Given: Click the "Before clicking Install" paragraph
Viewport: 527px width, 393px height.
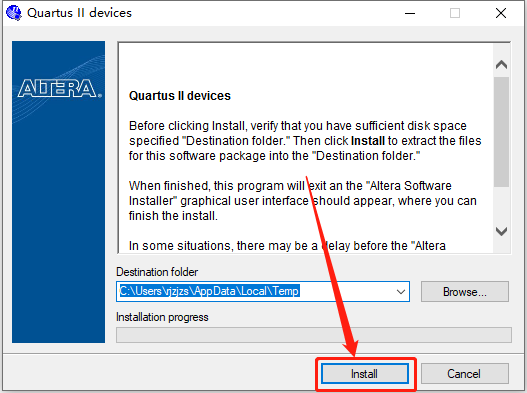Looking at the screenshot, I should pos(305,141).
